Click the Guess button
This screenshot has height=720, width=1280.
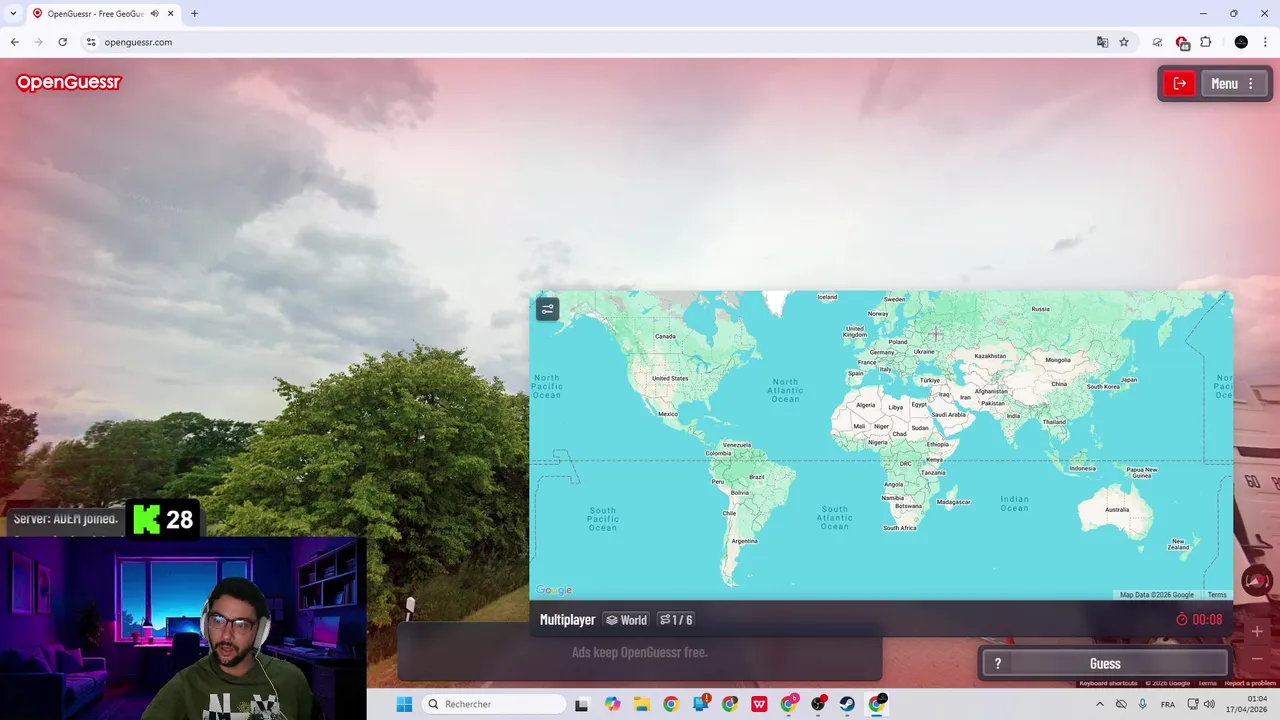click(x=1105, y=663)
